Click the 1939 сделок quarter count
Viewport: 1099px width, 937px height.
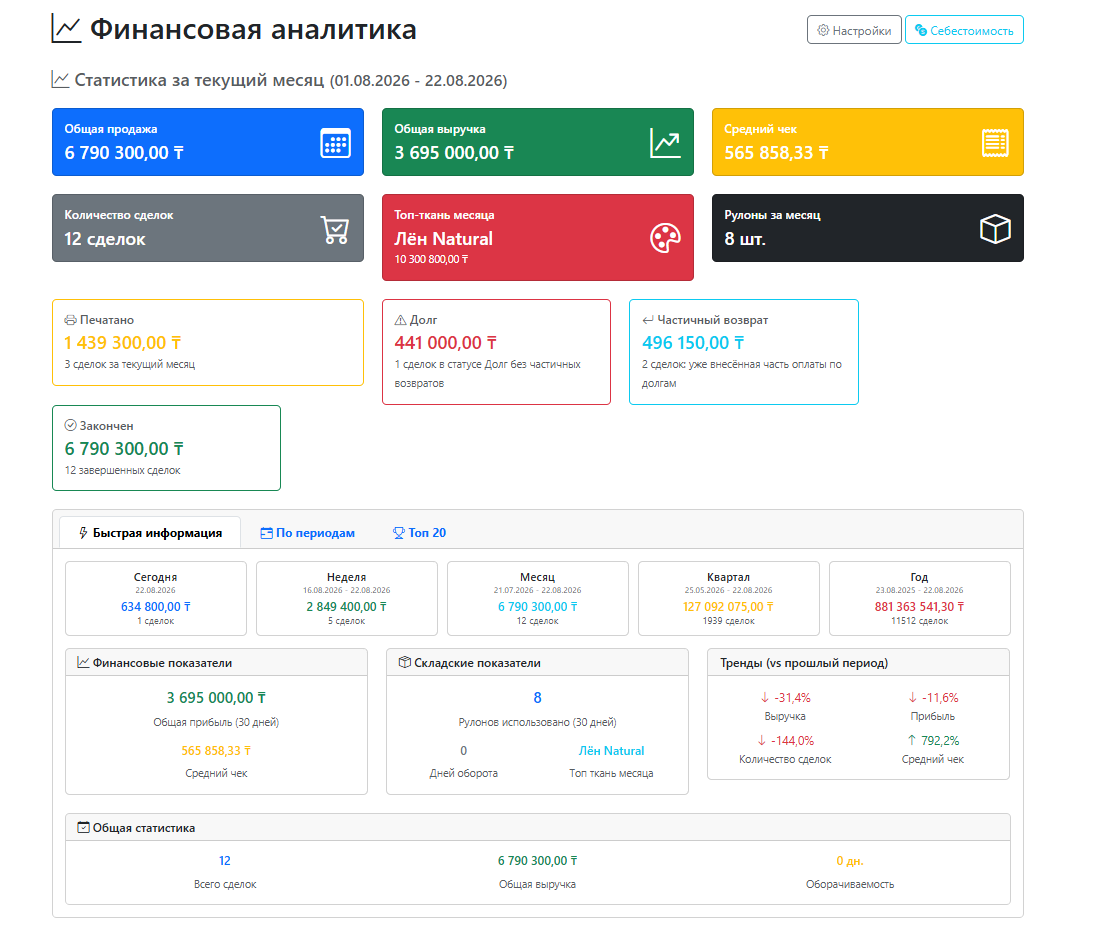(x=729, y=621)
